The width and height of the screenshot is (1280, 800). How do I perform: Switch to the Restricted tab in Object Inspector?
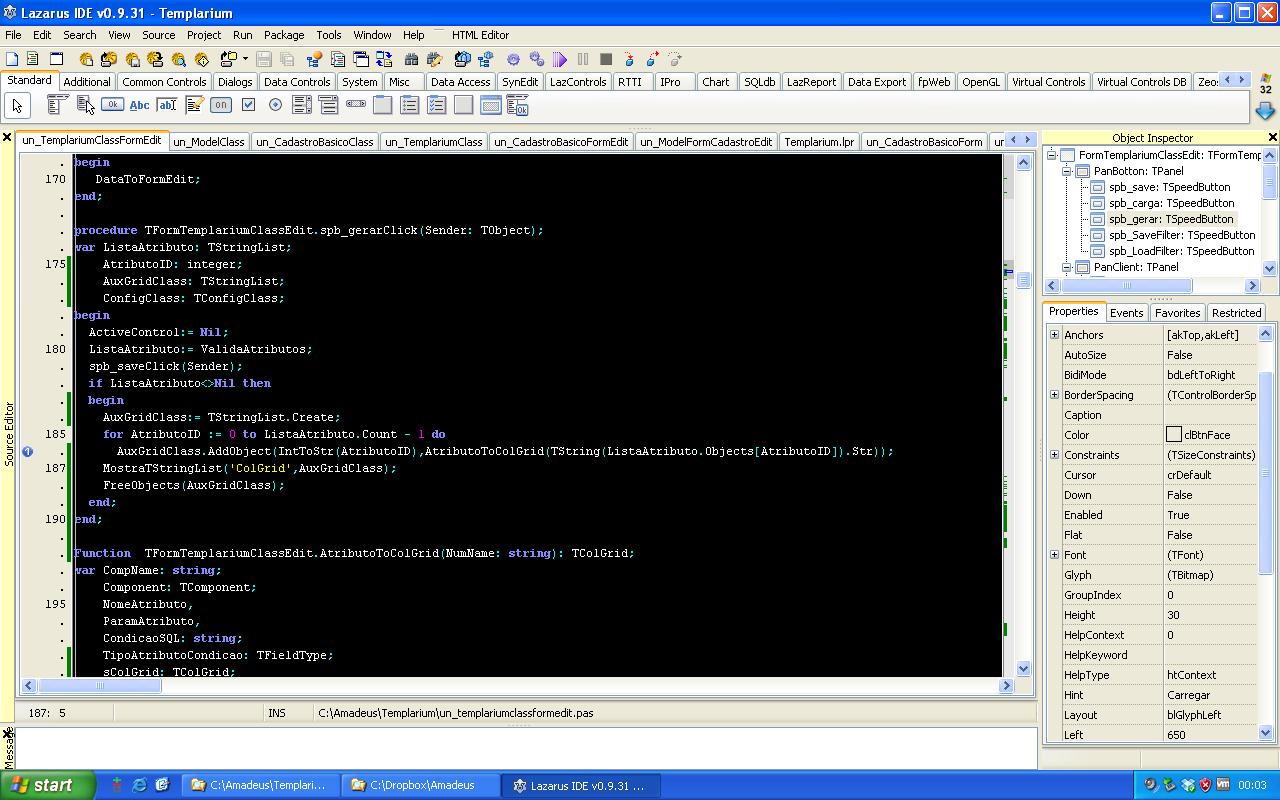pos(1236,313)
